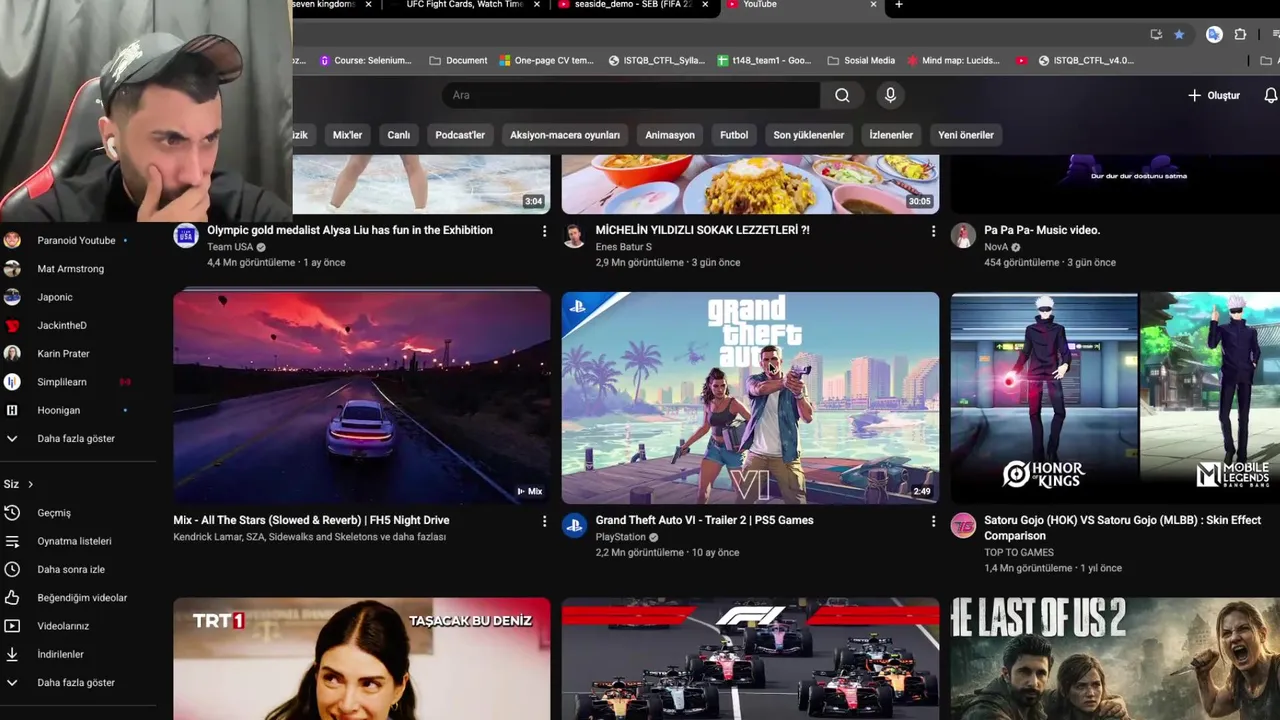The height and width of the screenshot is (720, 1280).
Task: Open the notifications bell
Action: pos(1270,95)
